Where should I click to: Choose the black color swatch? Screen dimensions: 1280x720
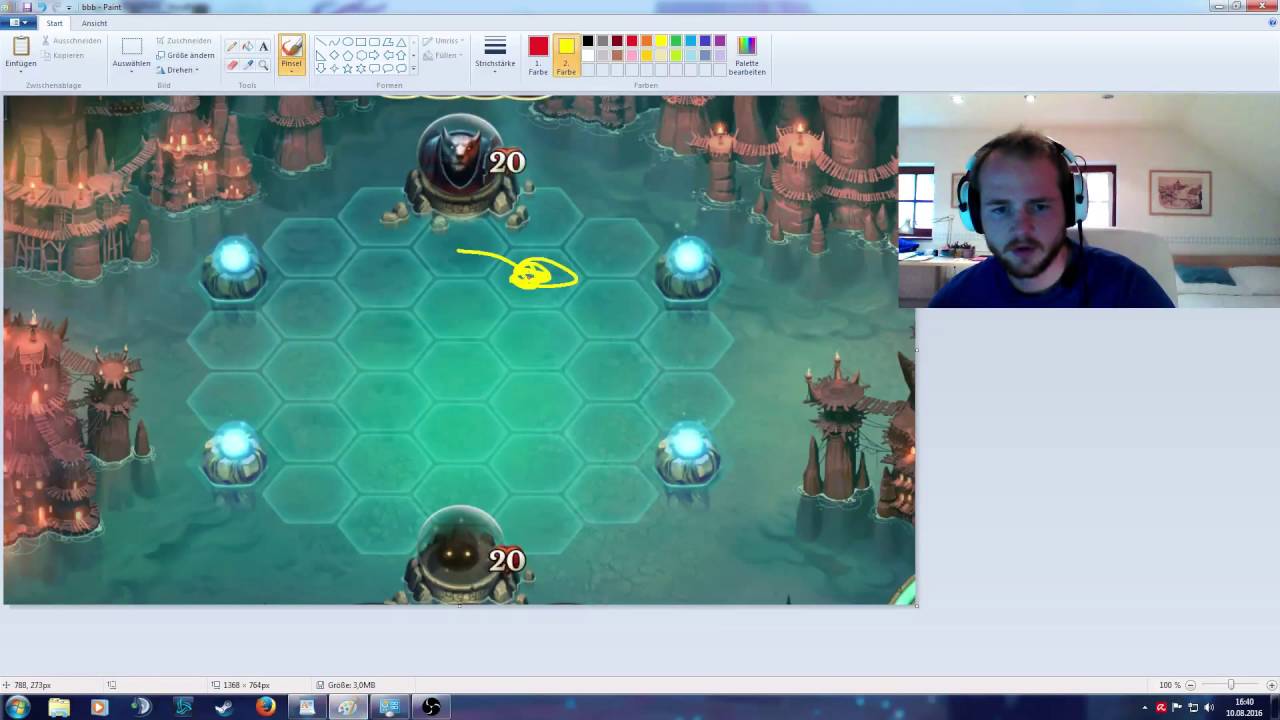click(588, 41)
